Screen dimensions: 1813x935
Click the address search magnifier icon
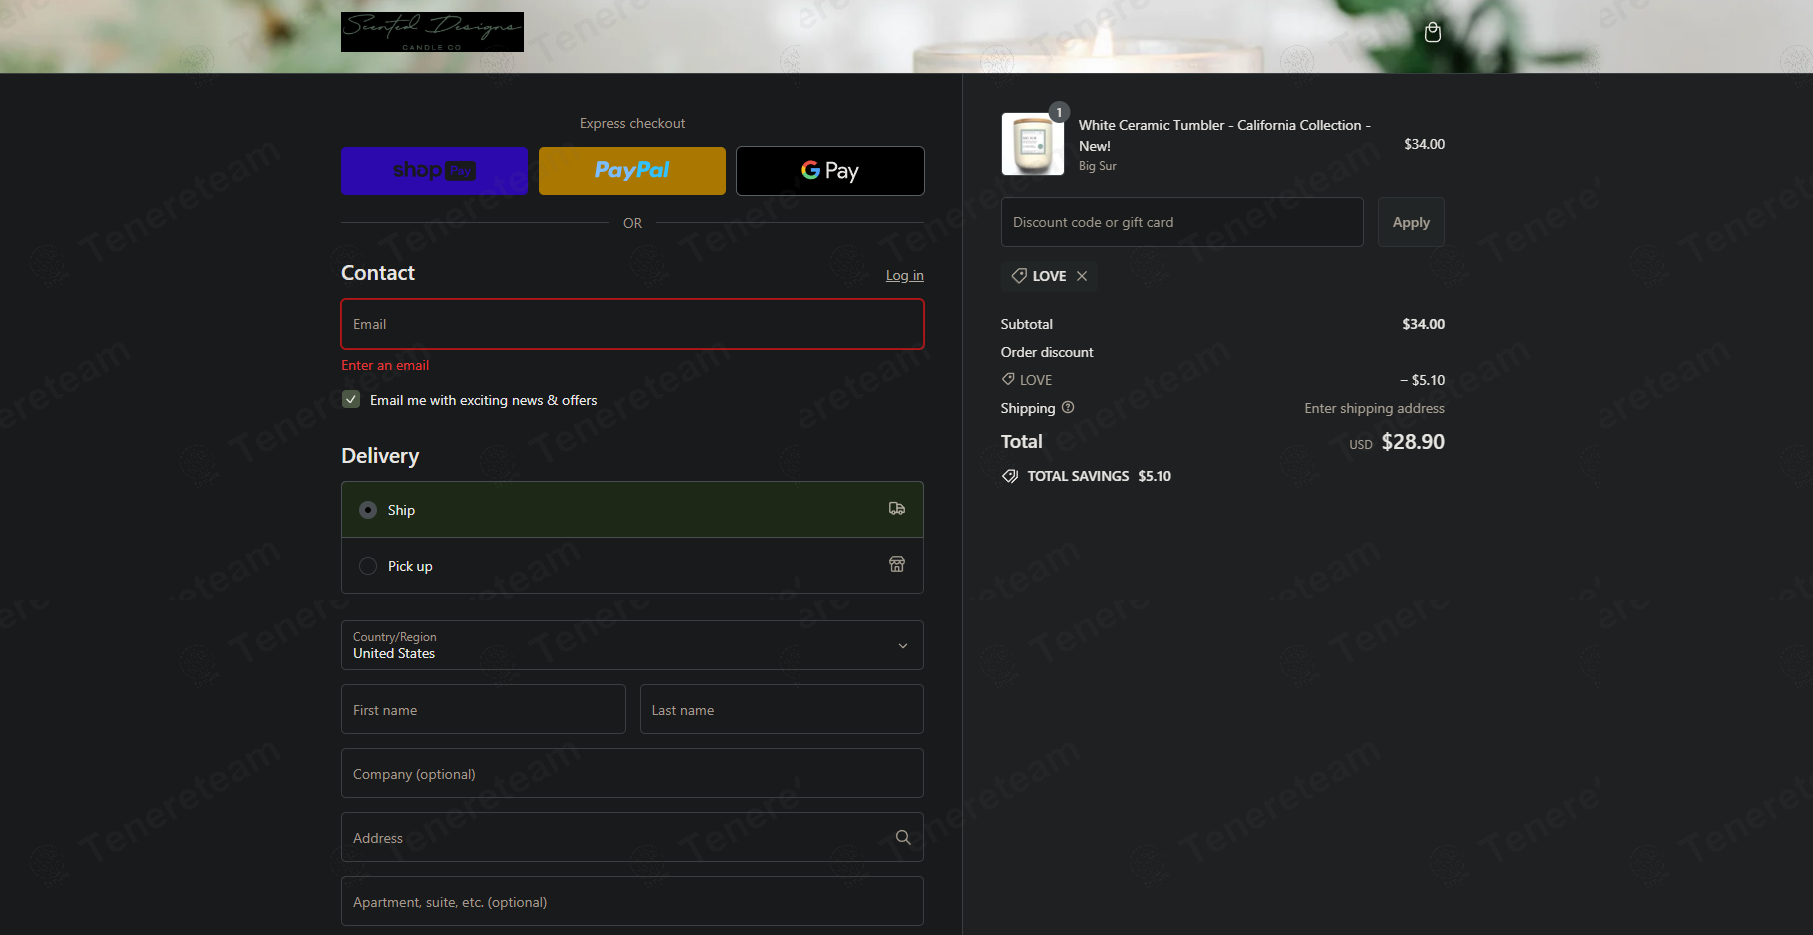[903, 838]
